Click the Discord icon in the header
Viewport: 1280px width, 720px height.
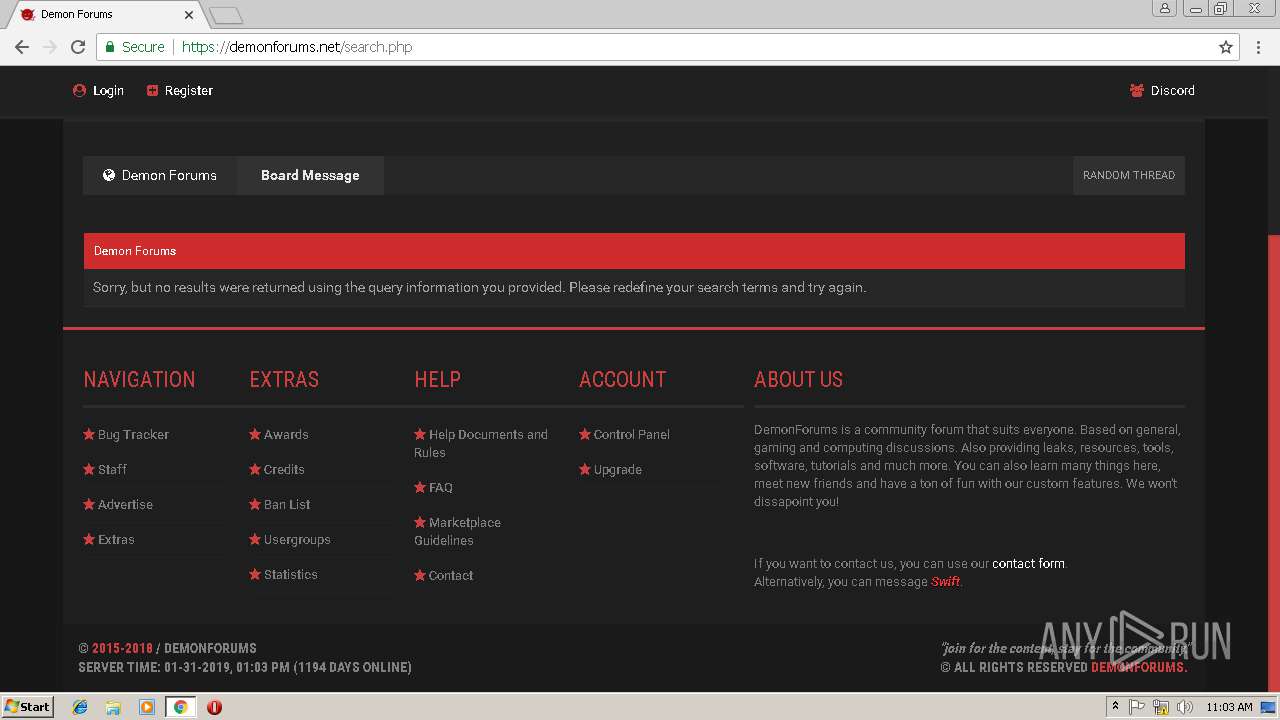(x=1137, y=90)
